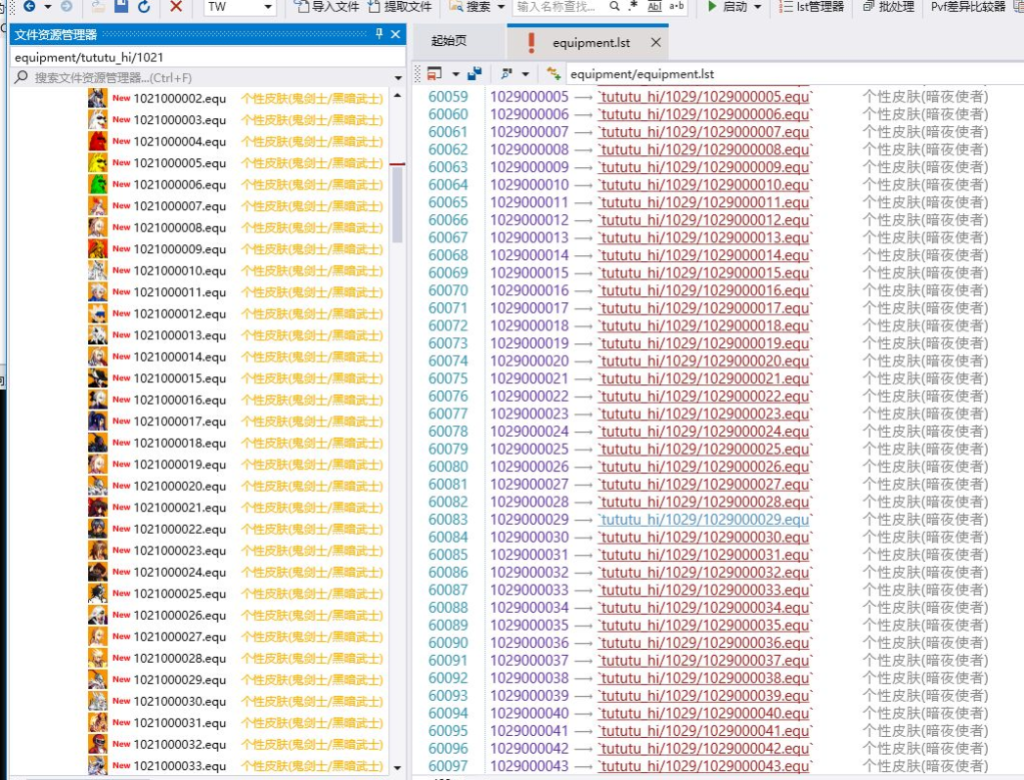Switch to the 起始页 tab

click(x=448, y=42)
